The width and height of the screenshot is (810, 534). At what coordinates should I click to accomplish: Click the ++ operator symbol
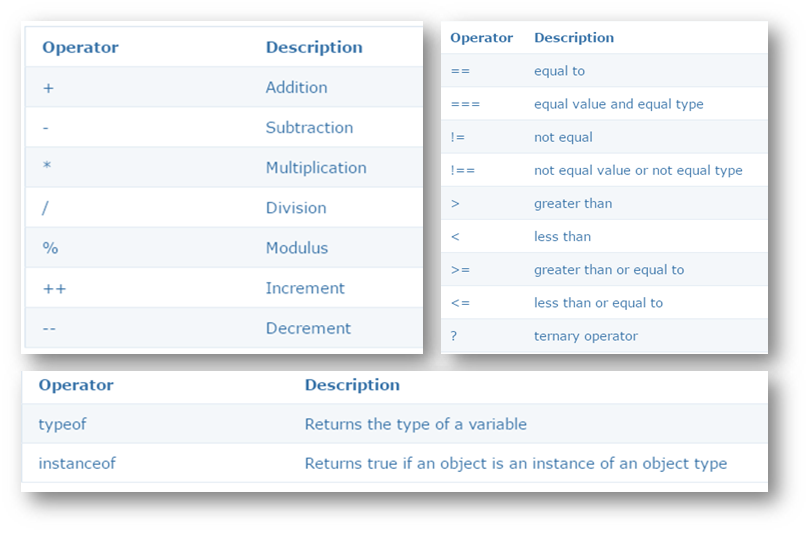click(54, 288)
